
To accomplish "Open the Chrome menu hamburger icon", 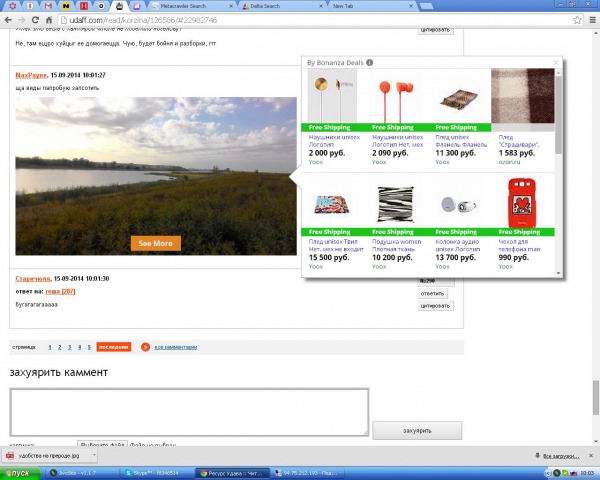I will (x=592, y=20).
